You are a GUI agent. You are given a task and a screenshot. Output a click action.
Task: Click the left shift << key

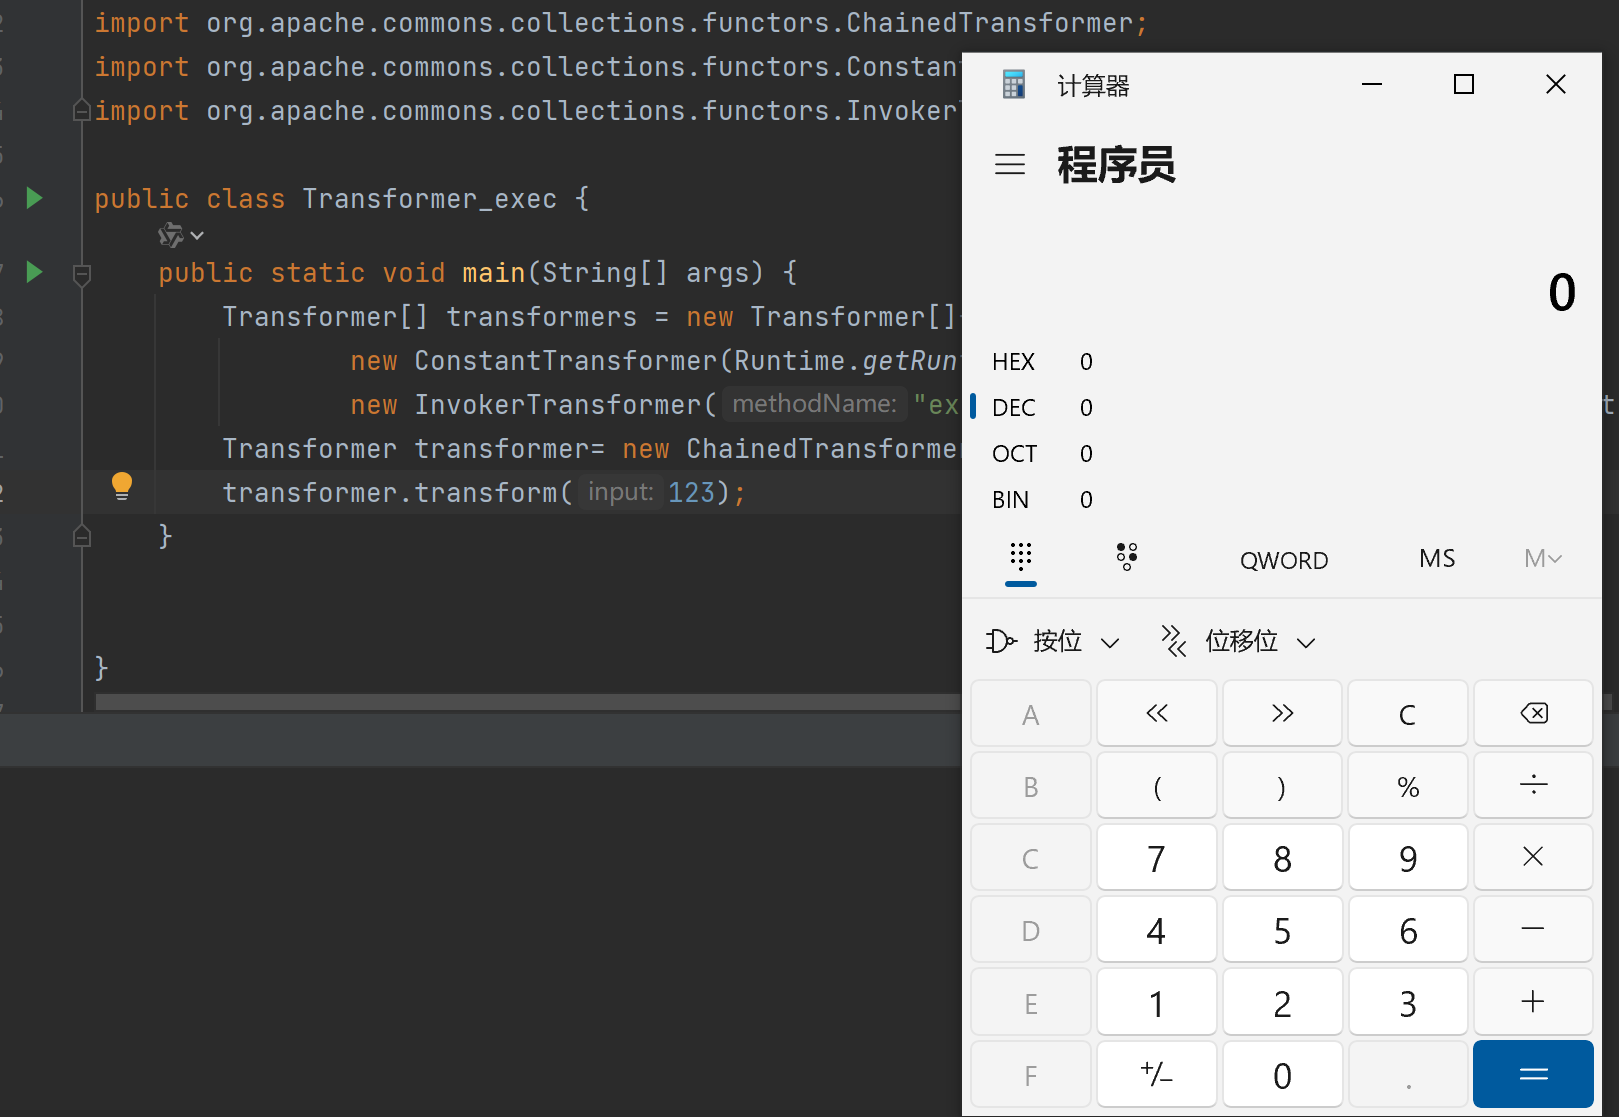1157,713
